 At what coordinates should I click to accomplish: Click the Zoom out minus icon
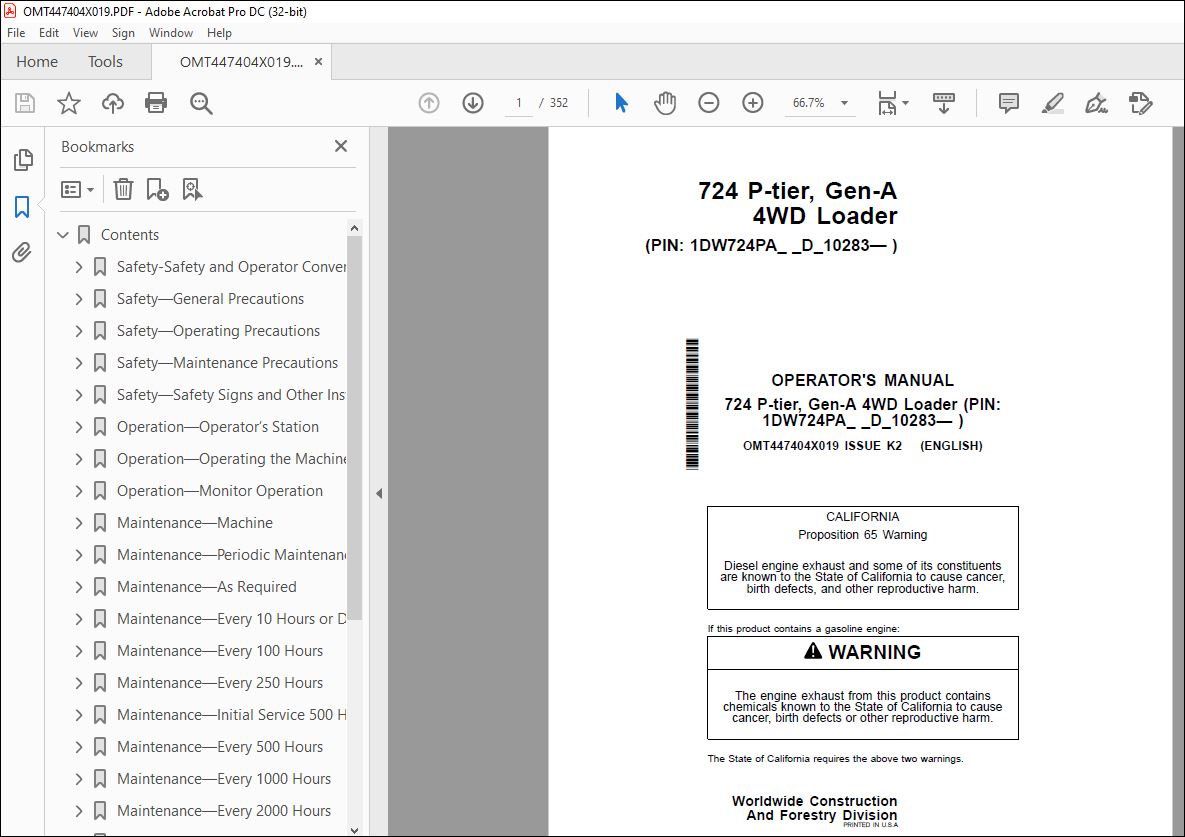[x=708, y=103]
